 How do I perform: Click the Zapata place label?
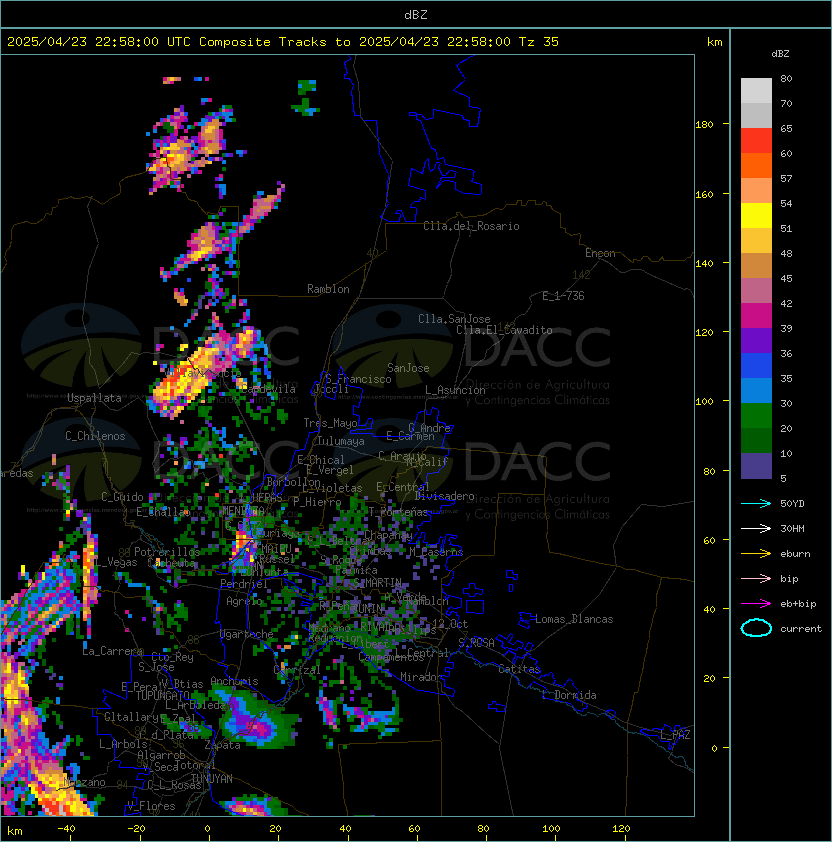pos(222,745)
